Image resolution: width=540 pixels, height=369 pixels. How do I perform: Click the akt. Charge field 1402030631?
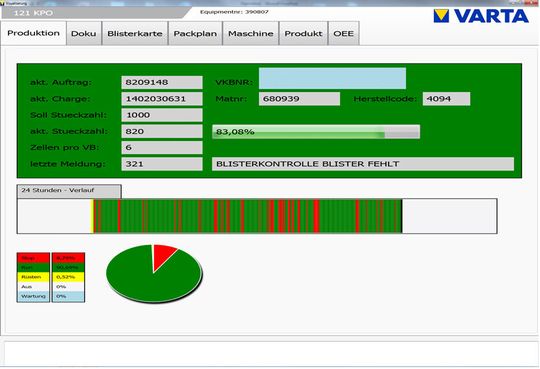click(x=162, y=99)
